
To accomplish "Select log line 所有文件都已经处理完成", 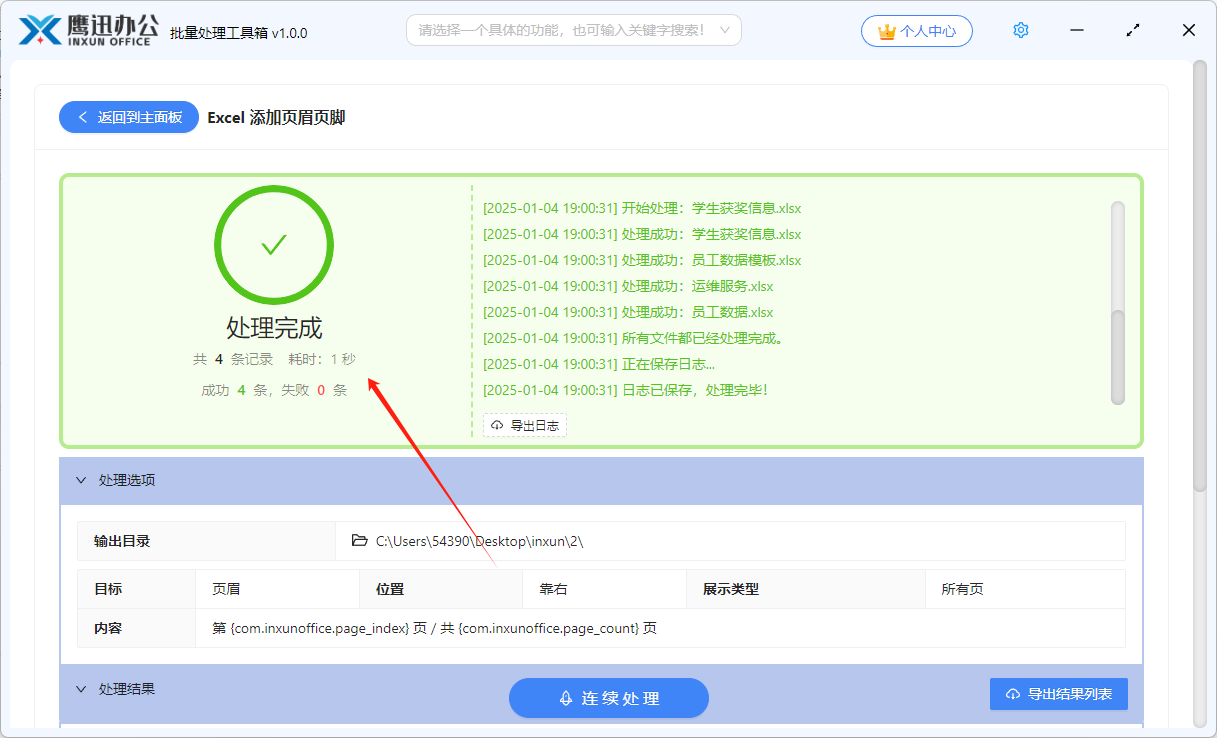I will coord(634,338).
